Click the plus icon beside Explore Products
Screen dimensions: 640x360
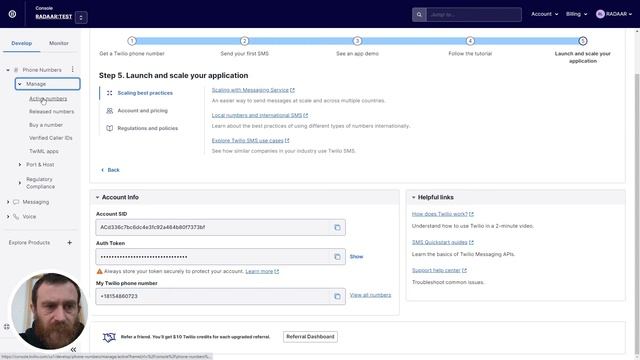(69, 242)
